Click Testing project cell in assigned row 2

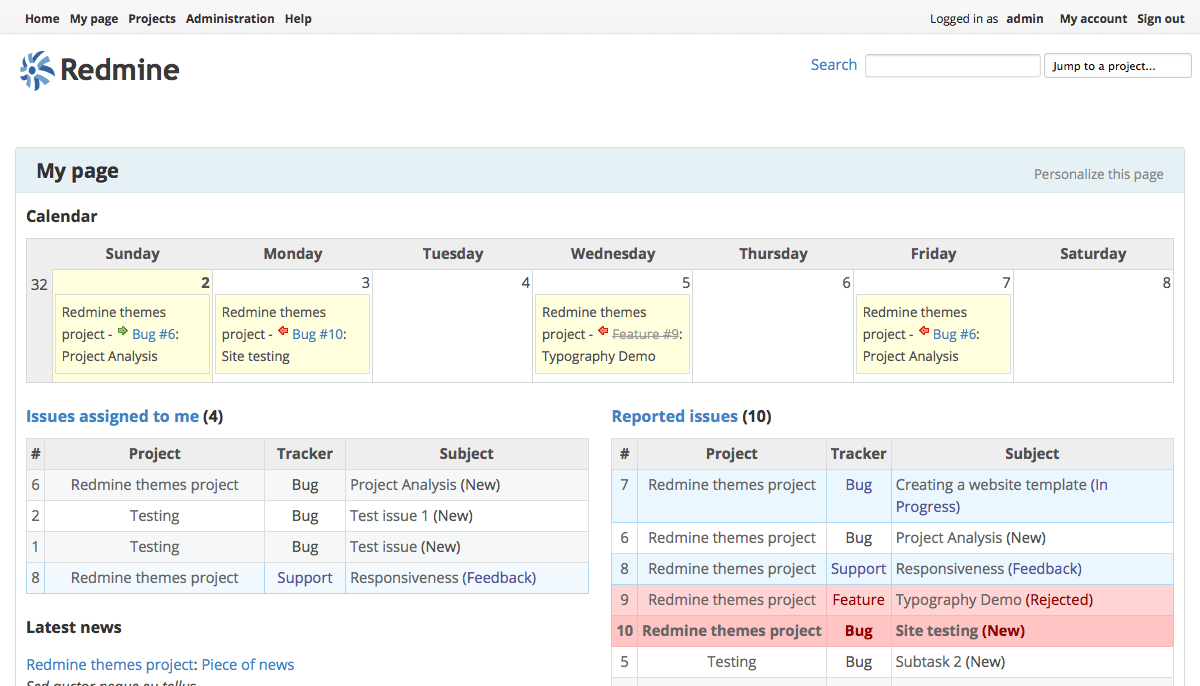155,515
